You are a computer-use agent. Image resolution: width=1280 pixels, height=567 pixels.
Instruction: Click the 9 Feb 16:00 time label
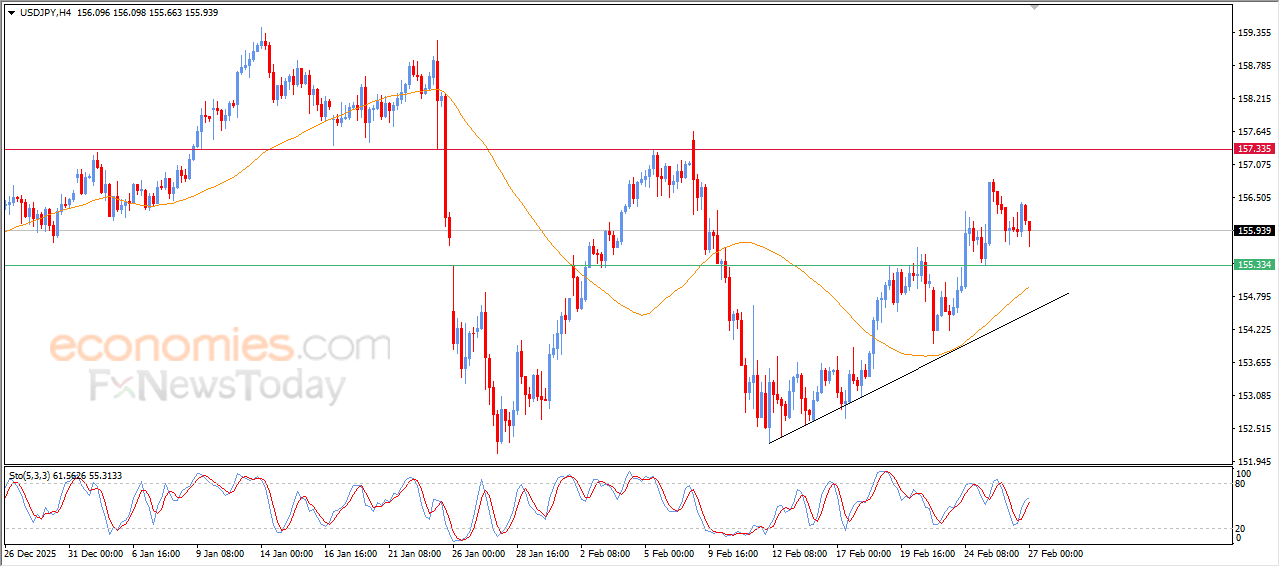pos(733,553)
